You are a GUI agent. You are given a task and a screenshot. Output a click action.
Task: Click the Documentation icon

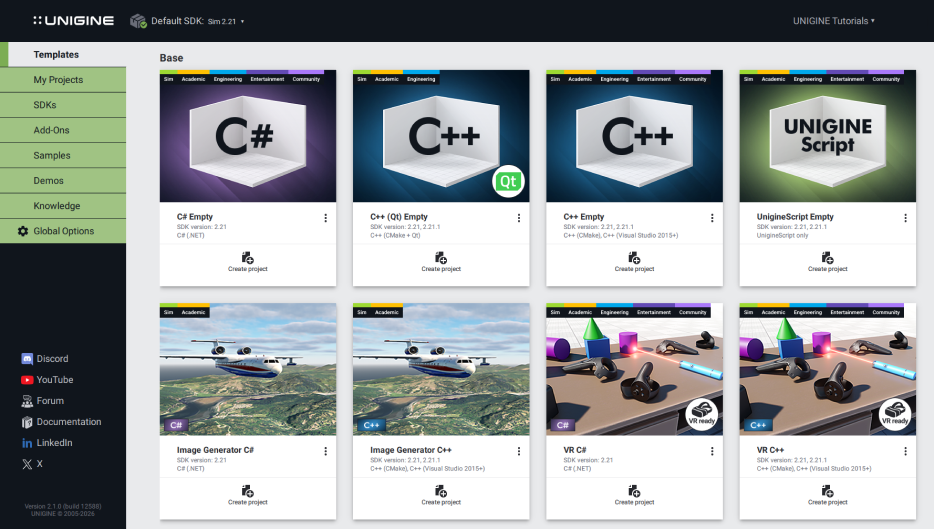click(27, 422)
